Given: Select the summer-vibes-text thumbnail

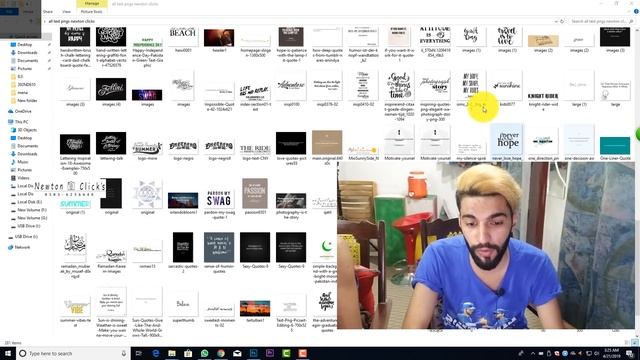Looking at the screenshot, I should click(x=75, y=307).
